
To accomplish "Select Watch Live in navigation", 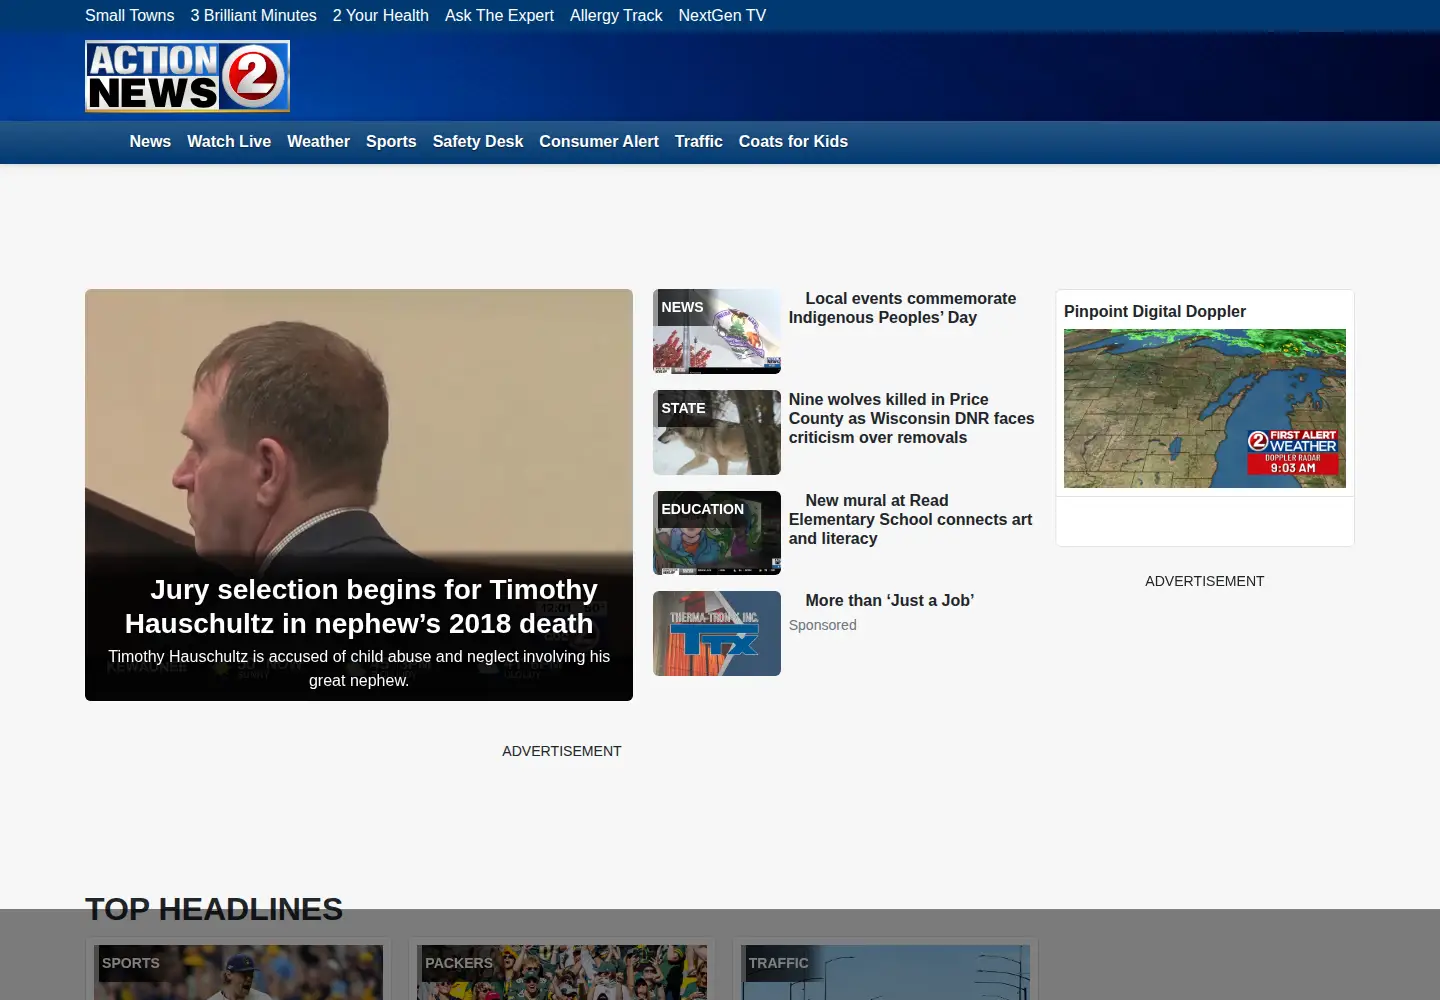I will tap(229, 142).
